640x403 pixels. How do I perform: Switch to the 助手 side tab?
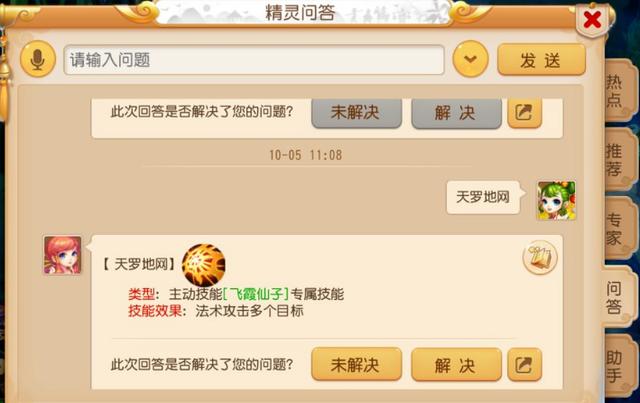tap(617, 366)
